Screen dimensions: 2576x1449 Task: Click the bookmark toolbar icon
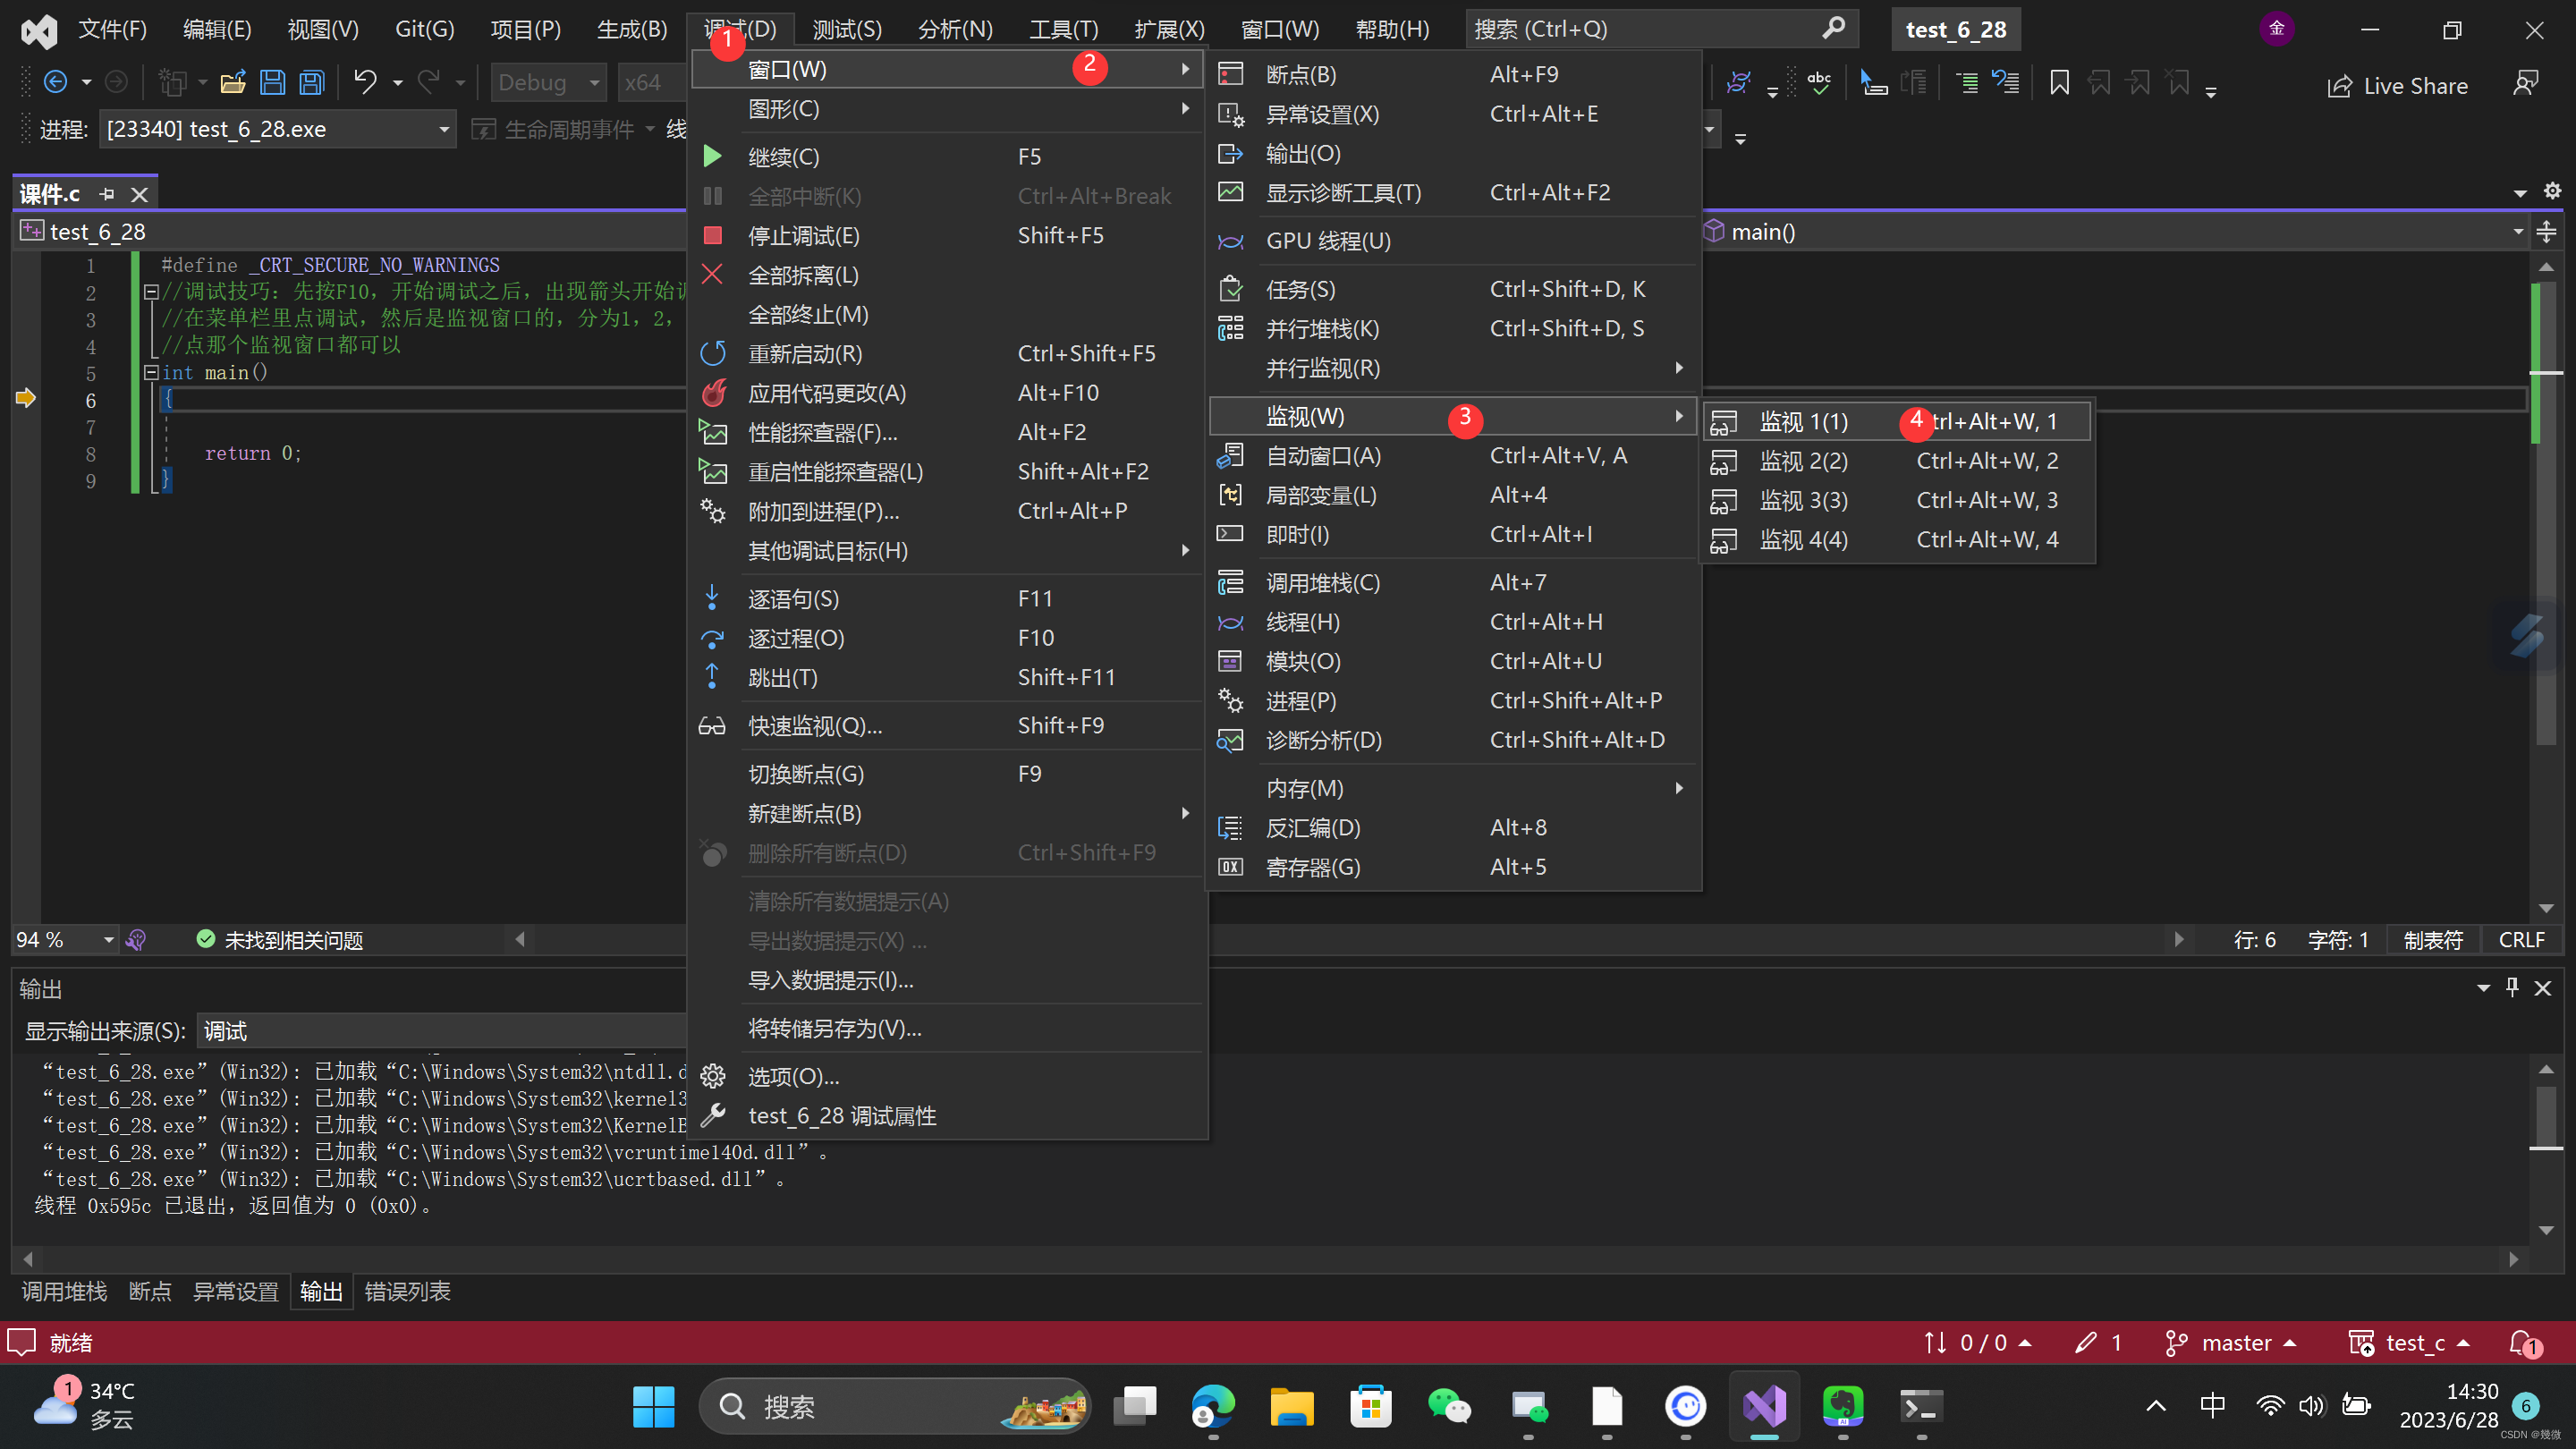click(x=2059, y=83)
